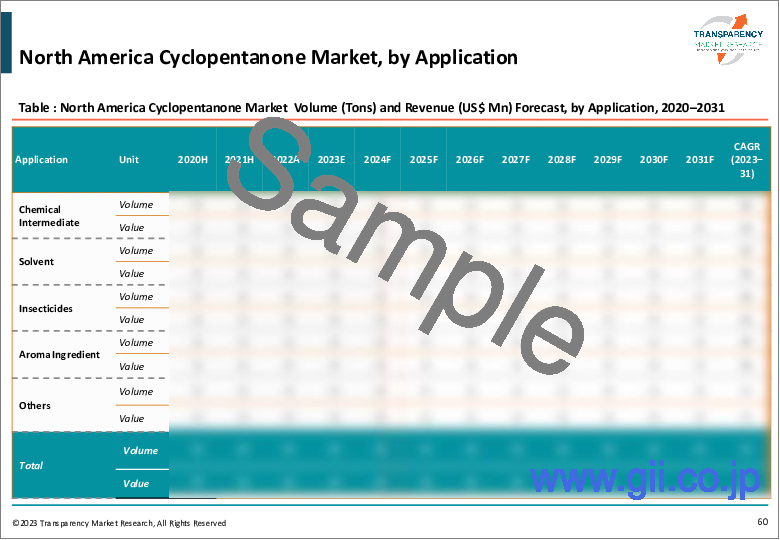The height and width of the screenshot is (540, 780).
Task: Click the 2024F column header
Action: click(x=377, y=160)
